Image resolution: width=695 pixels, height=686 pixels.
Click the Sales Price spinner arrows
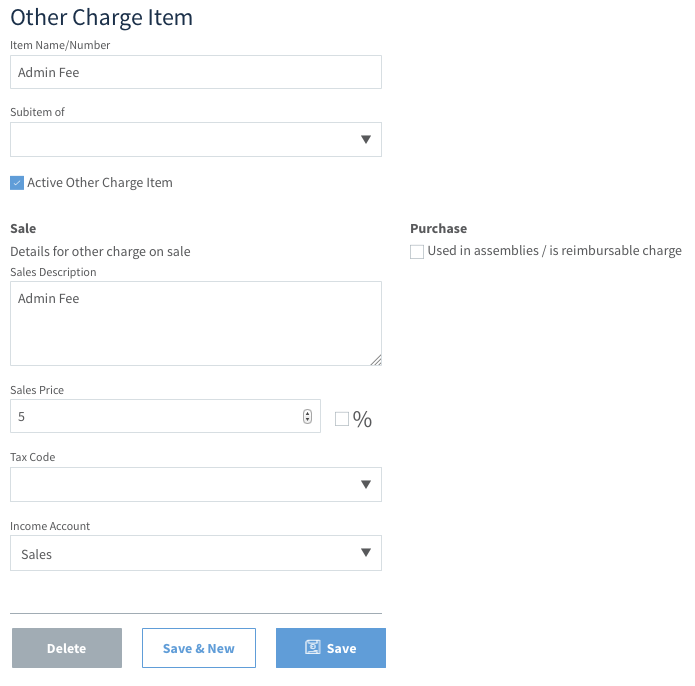[308, 416]
